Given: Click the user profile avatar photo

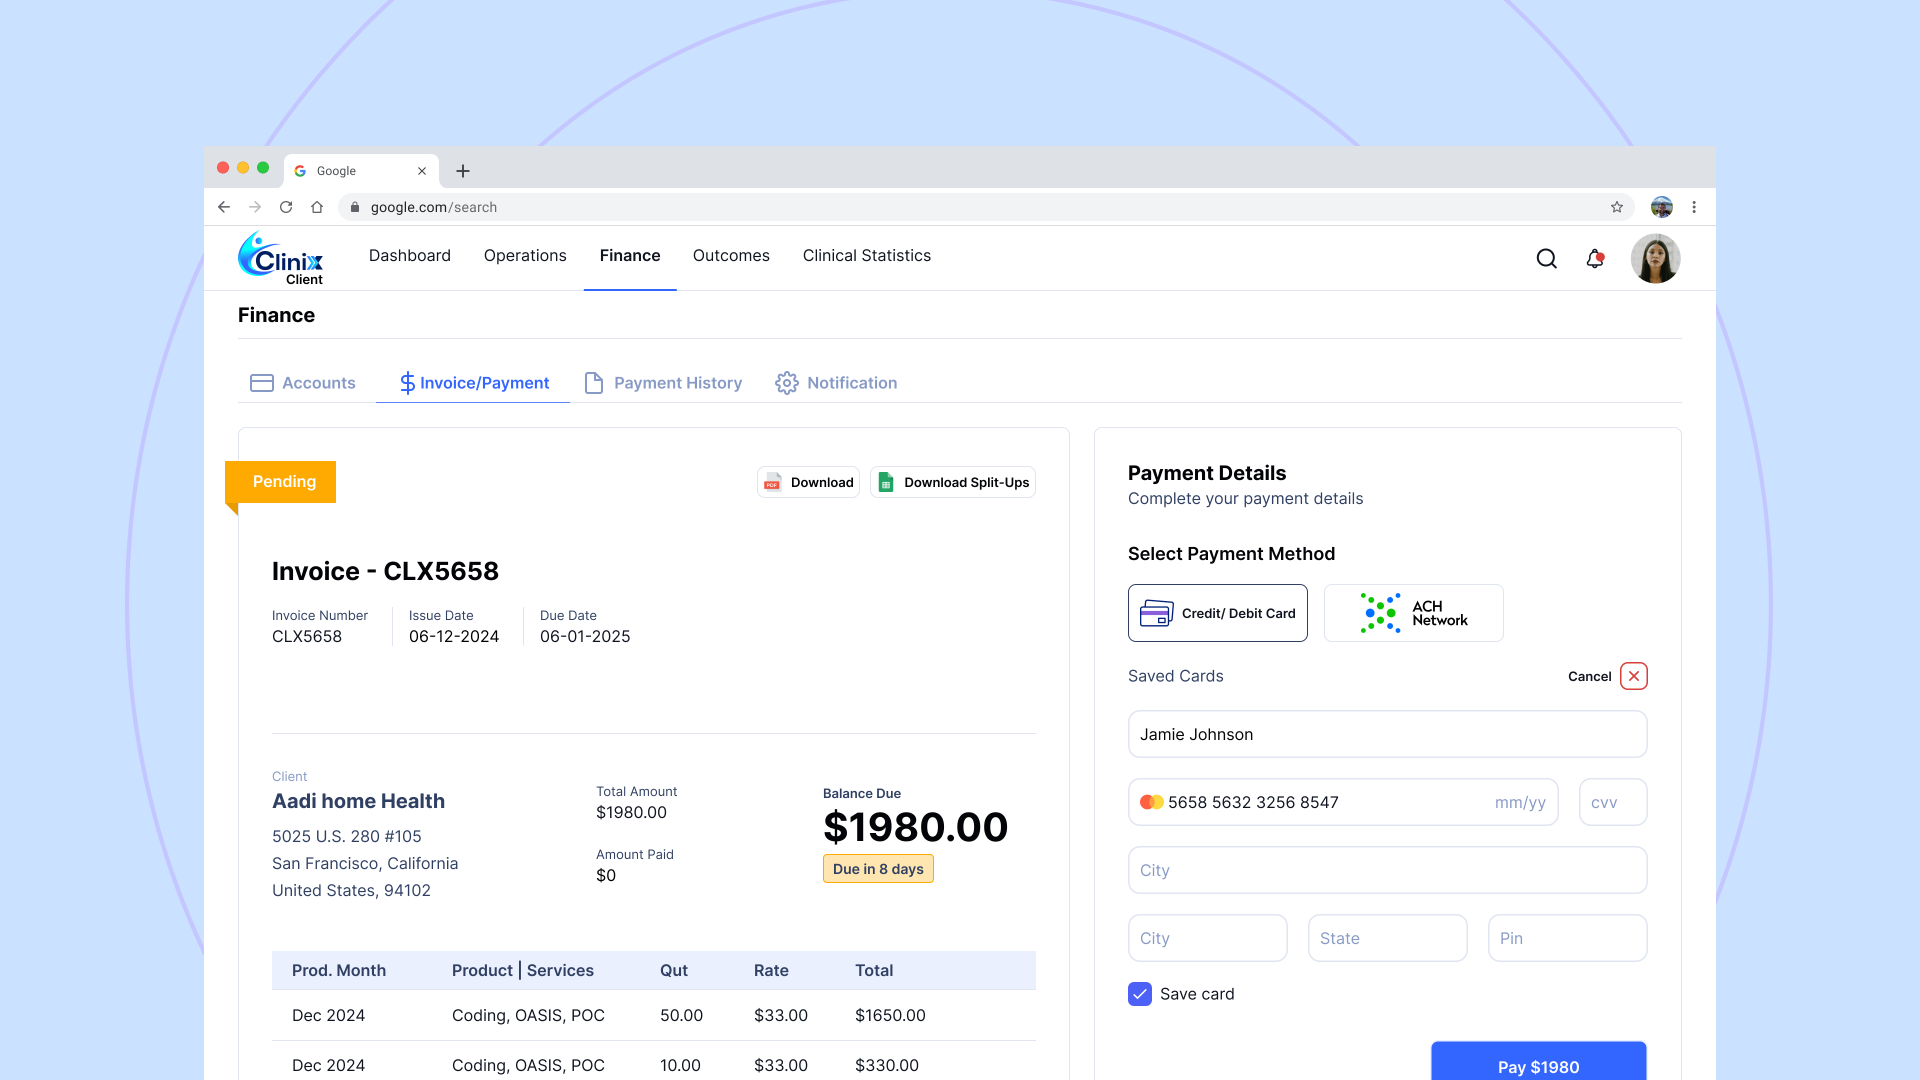Looking at the screenshot, I should point(1655,259).
